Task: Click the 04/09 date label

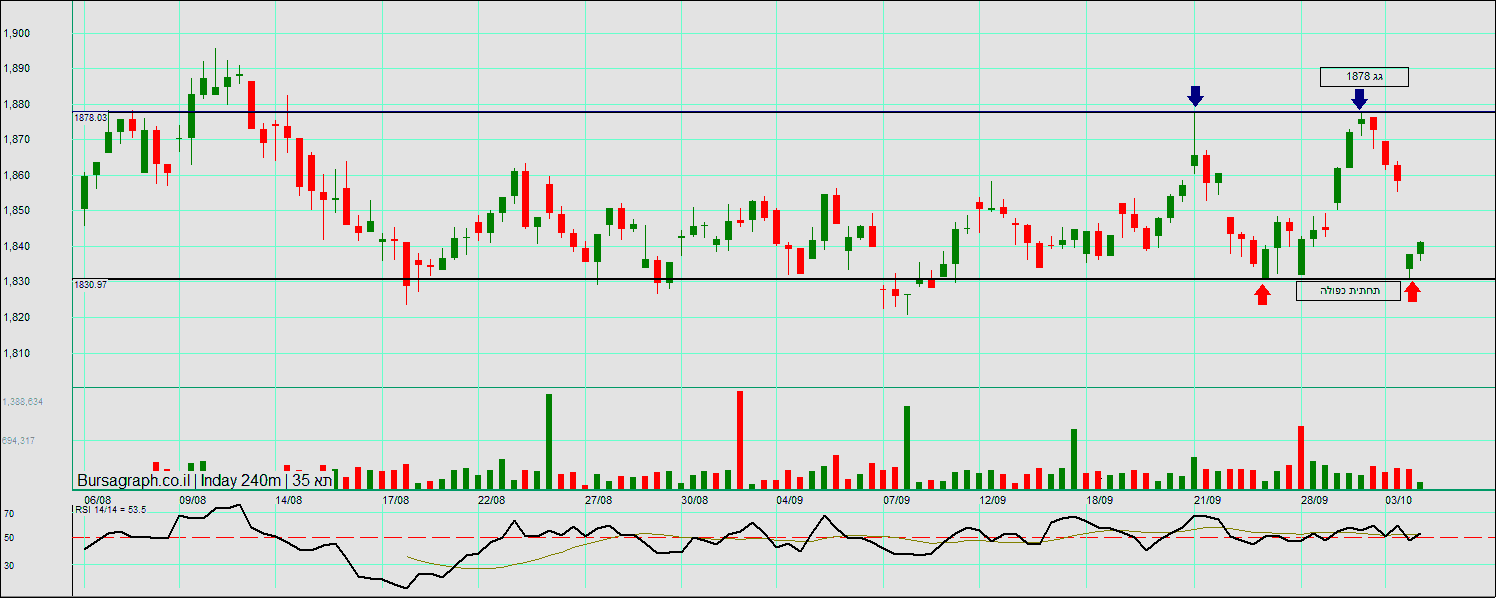Action: pos(789,499)
